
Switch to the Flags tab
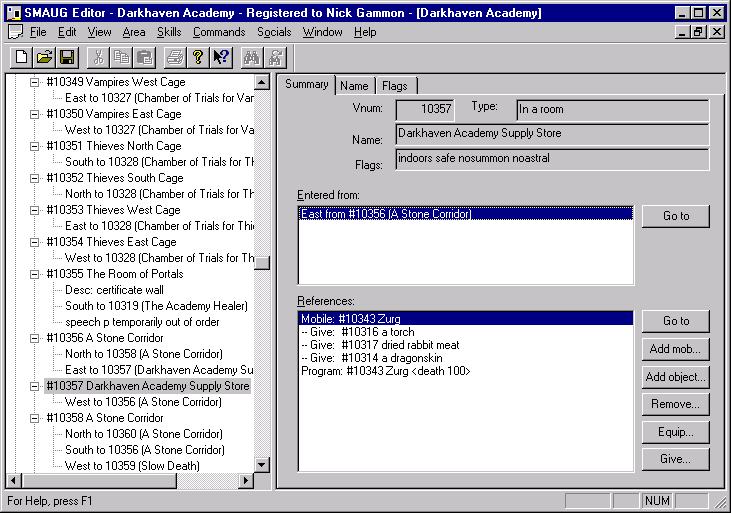[x=395, y=86]
